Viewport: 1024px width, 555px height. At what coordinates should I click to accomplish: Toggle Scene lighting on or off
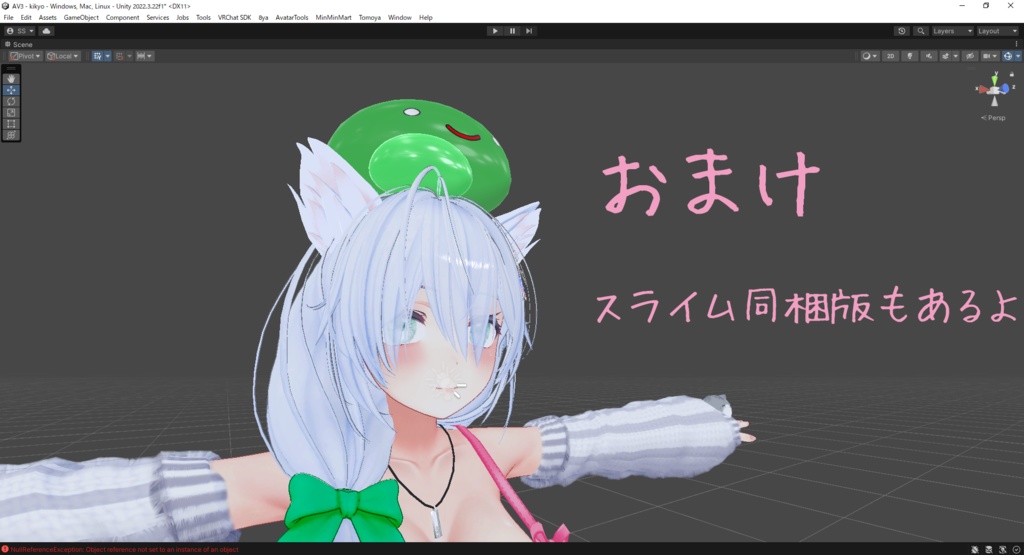910,56
